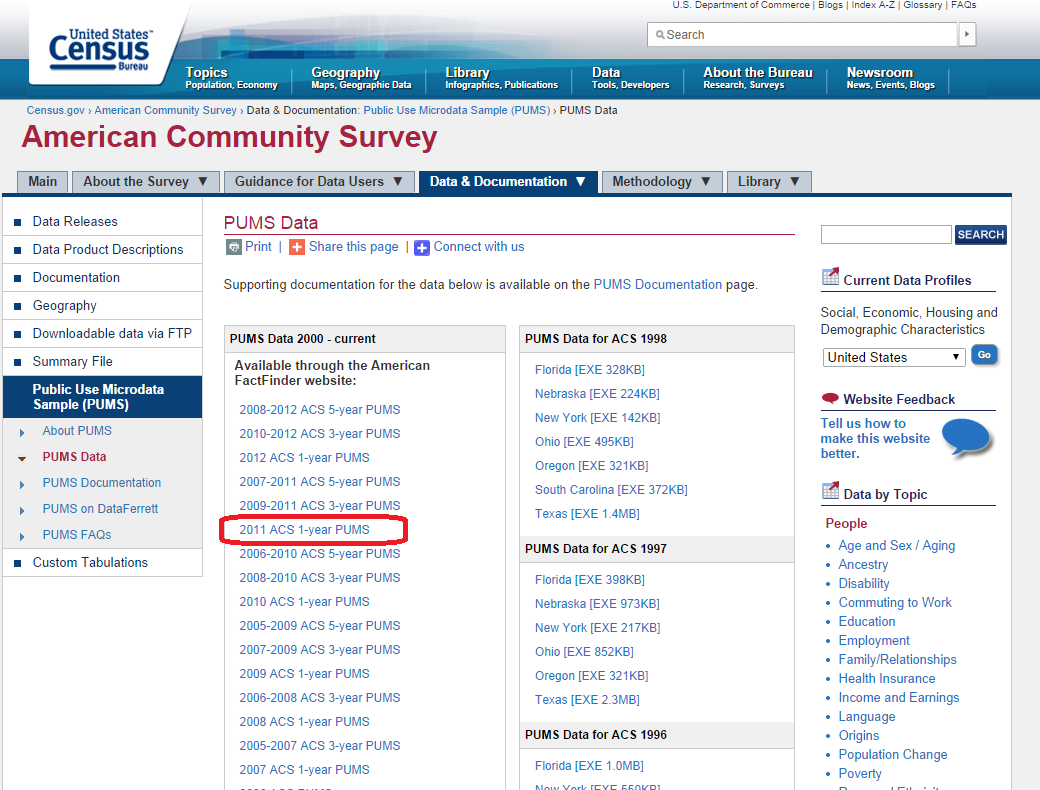Screen dimensions: 1040x790
Task: Collapse the PUMS Data sidebar item arrow
Action: [x=22, y=458]
